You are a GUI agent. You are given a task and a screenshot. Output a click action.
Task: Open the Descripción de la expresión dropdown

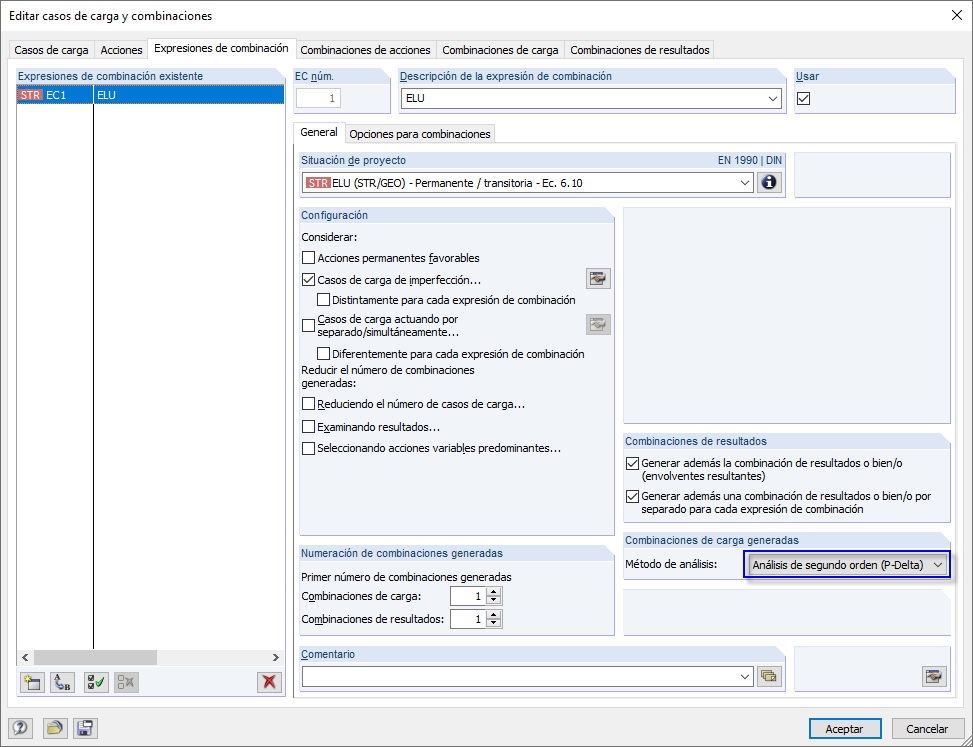click(x=773, y=99)
